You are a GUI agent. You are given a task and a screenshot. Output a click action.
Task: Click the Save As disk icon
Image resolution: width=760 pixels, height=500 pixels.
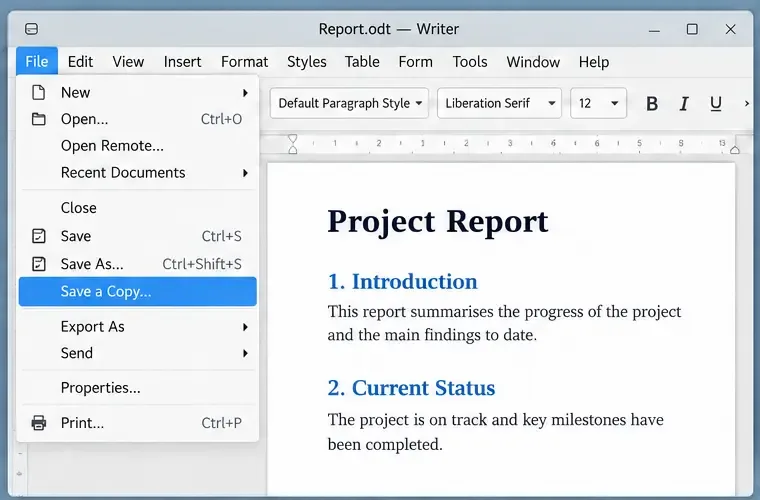(x=38, y=264)
